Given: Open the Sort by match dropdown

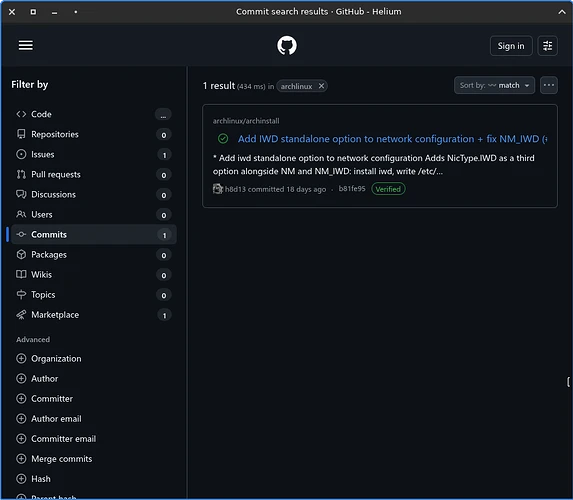Looking at the screenshot, I should click(494, 85).
